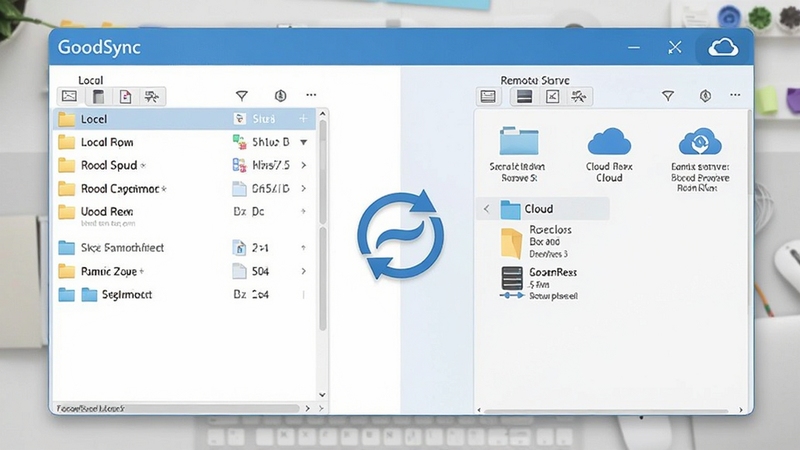This screenshot has height=450, width=800.
Task: Select the Cloud folder row
Action: point(543,209)
